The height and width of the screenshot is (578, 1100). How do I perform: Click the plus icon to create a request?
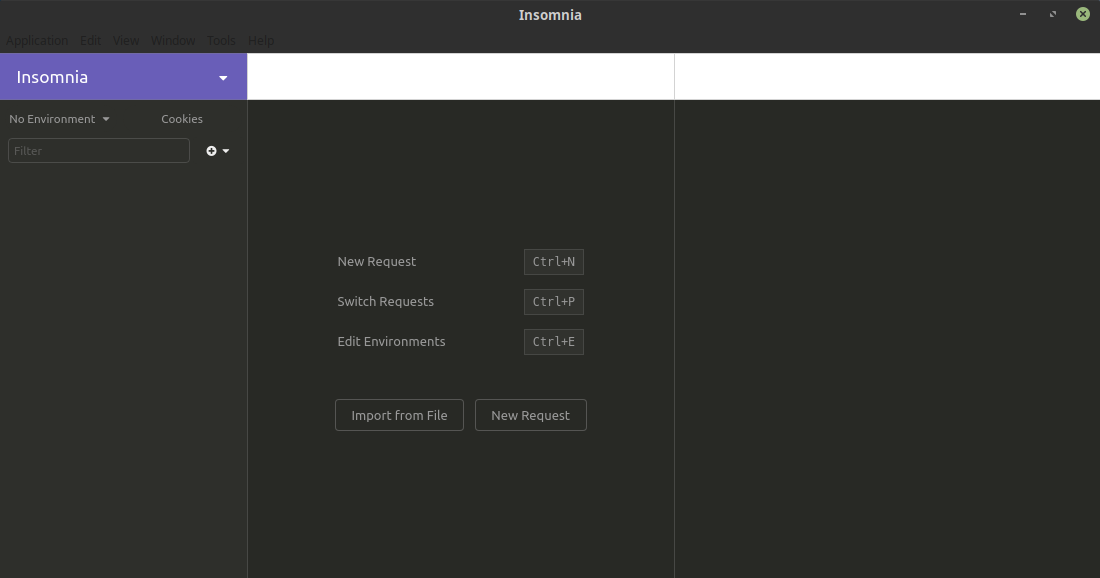tap(210, 150)
